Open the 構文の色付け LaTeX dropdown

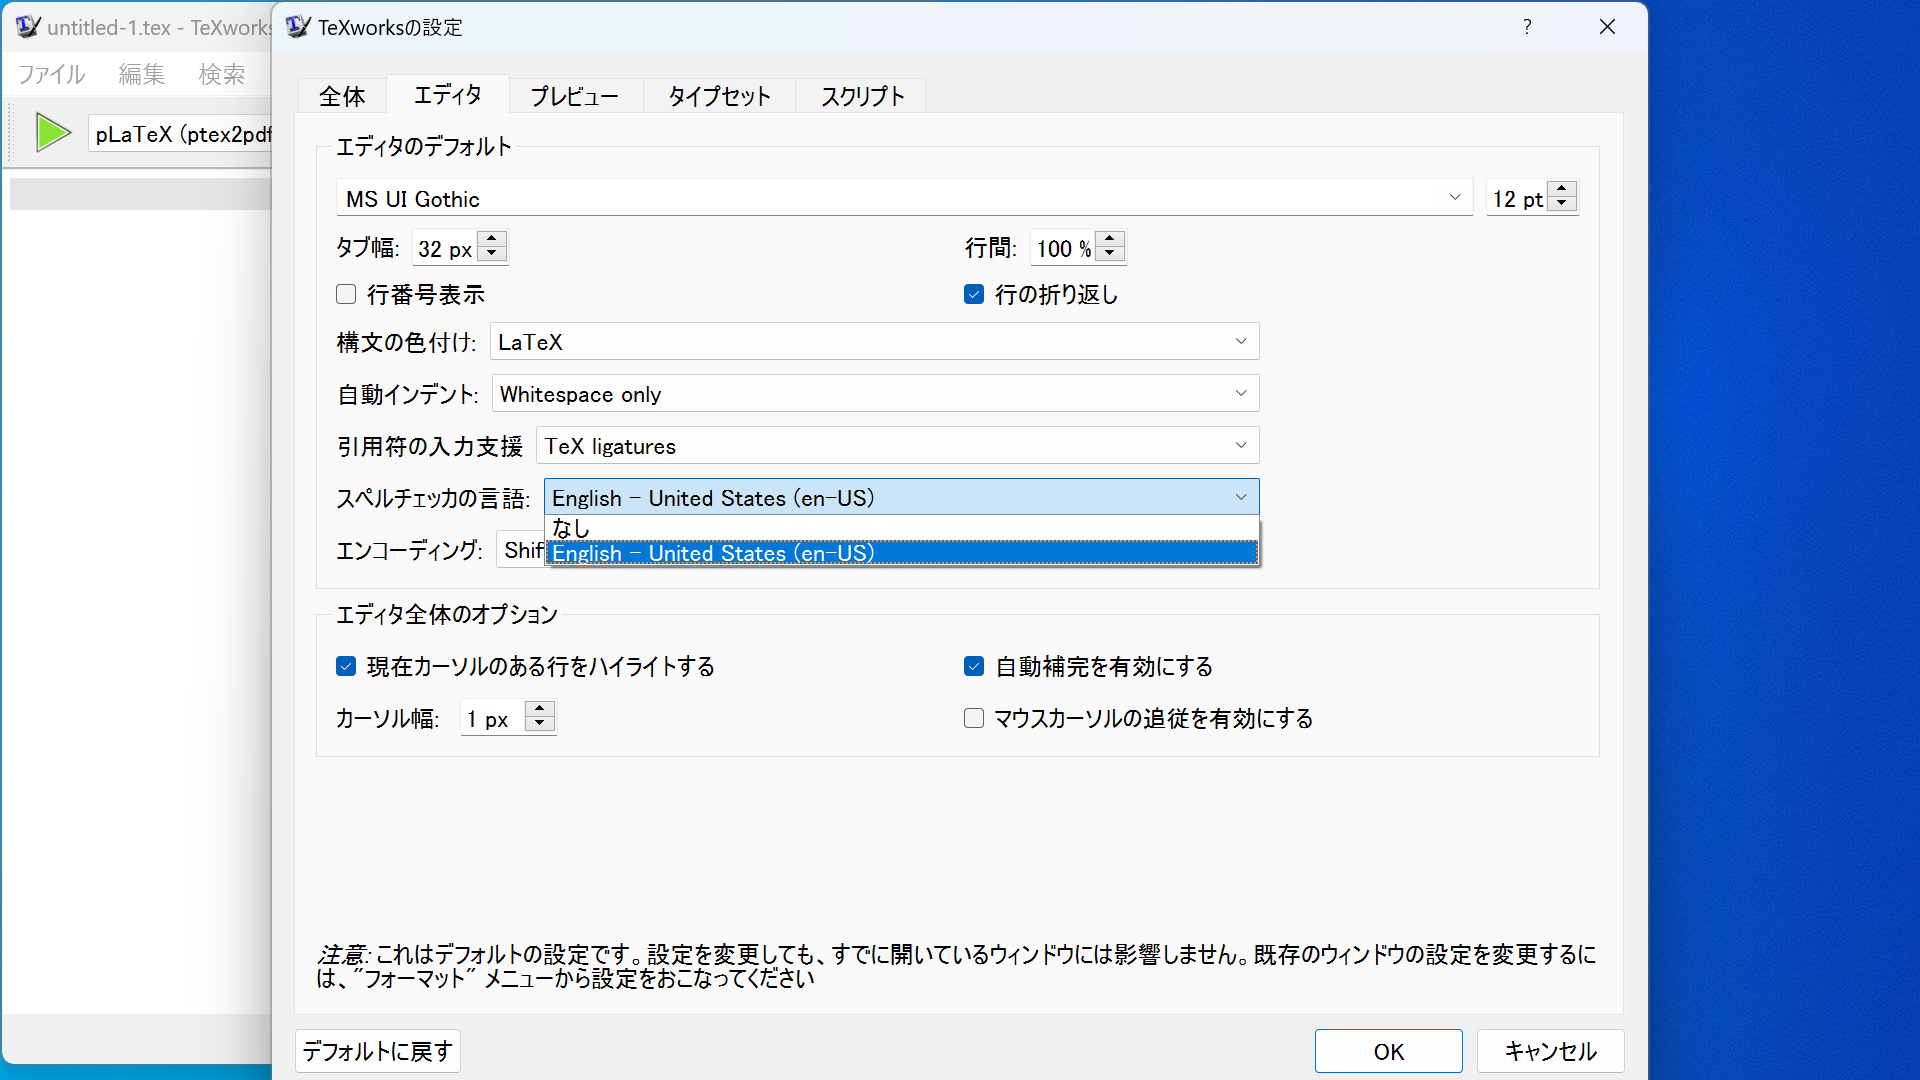click(874, 342)
